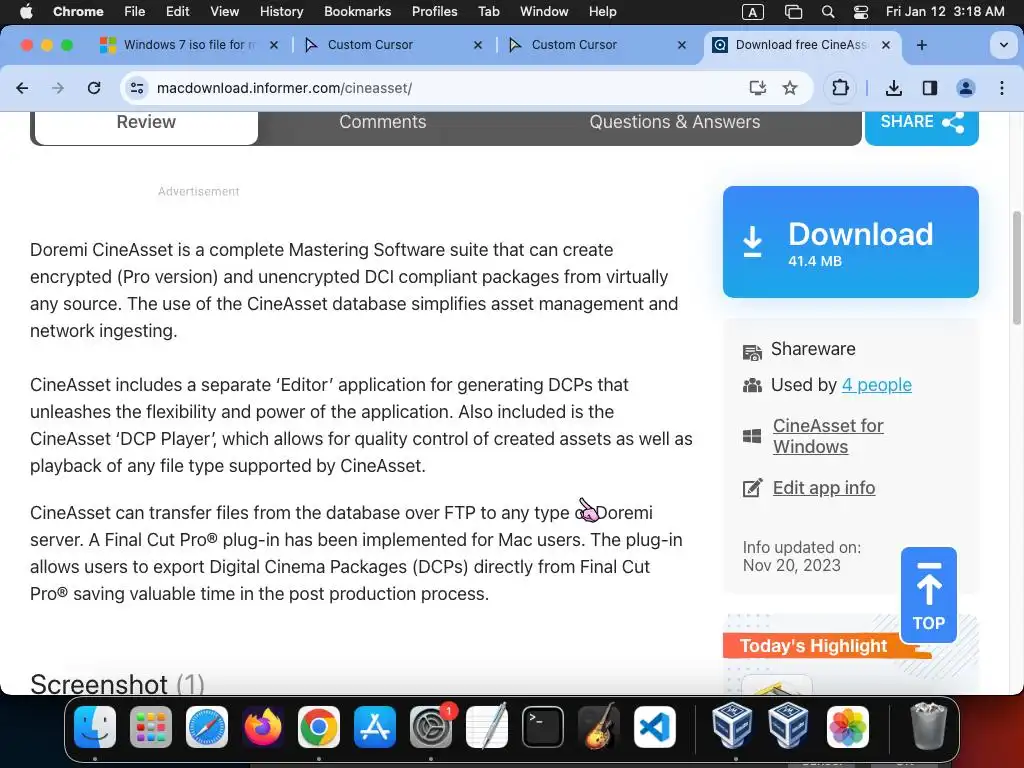Click the date and time in menu bar
Image resolution: width=1024 pixels, height=768 pixels.
click(x=945, y=11)
